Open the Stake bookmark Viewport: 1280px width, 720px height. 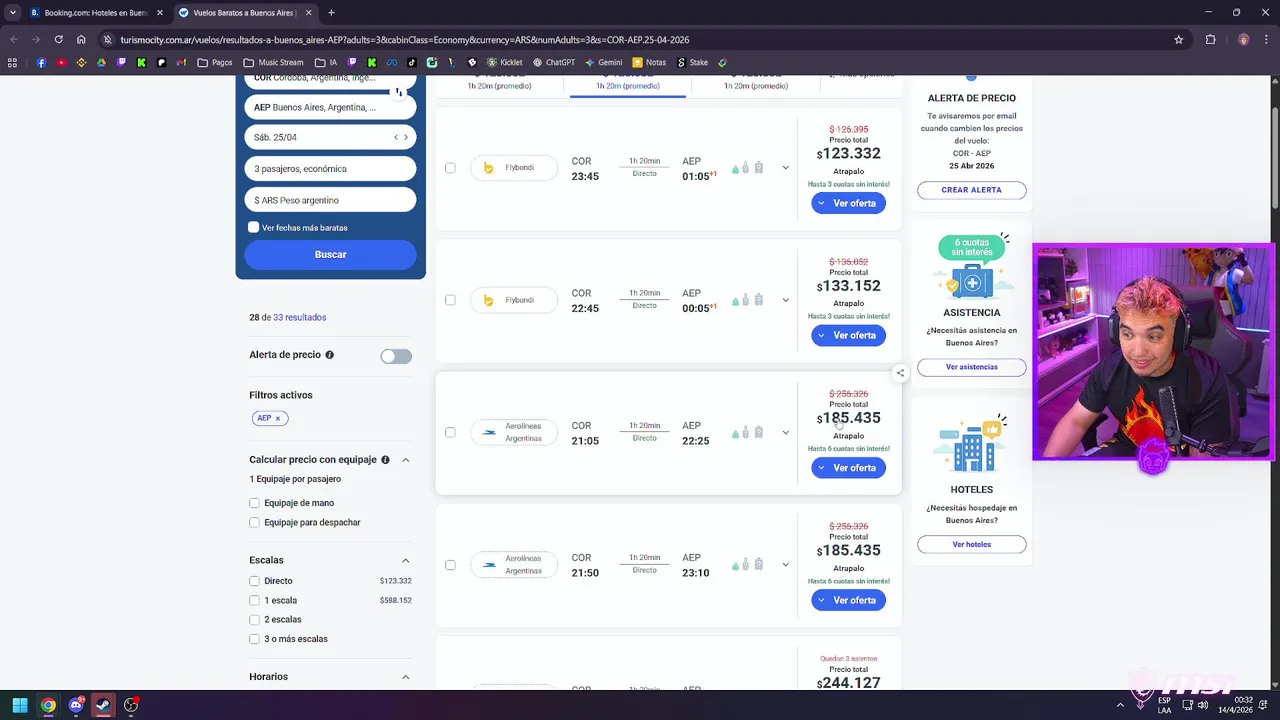click(x=692, y=62)
